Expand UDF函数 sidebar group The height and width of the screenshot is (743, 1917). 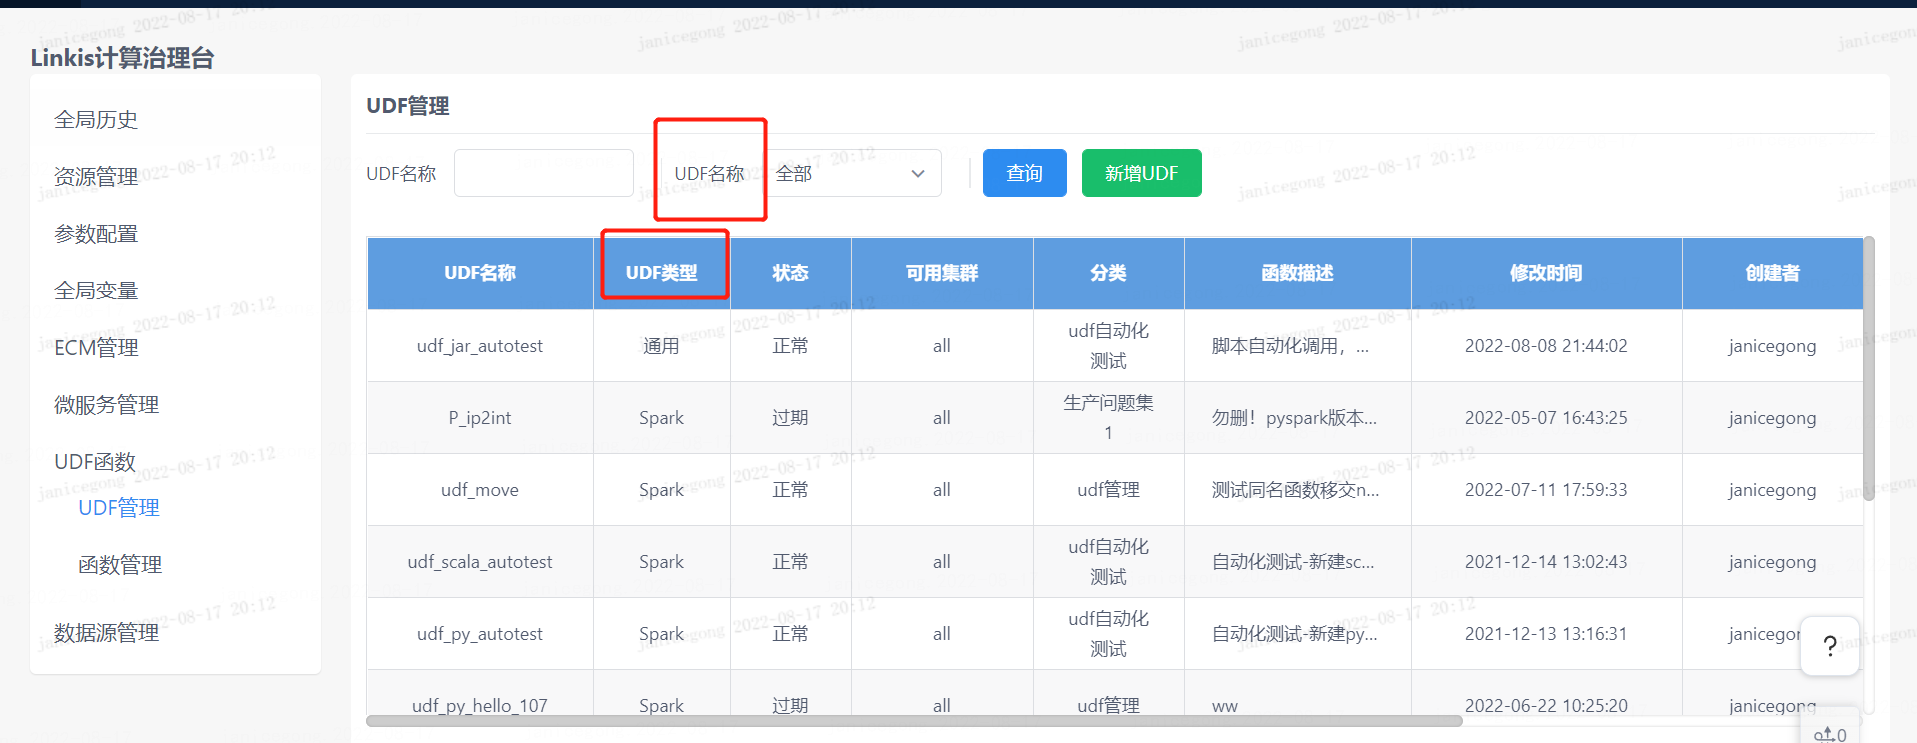pyautogui.click(x=95, y=462)
